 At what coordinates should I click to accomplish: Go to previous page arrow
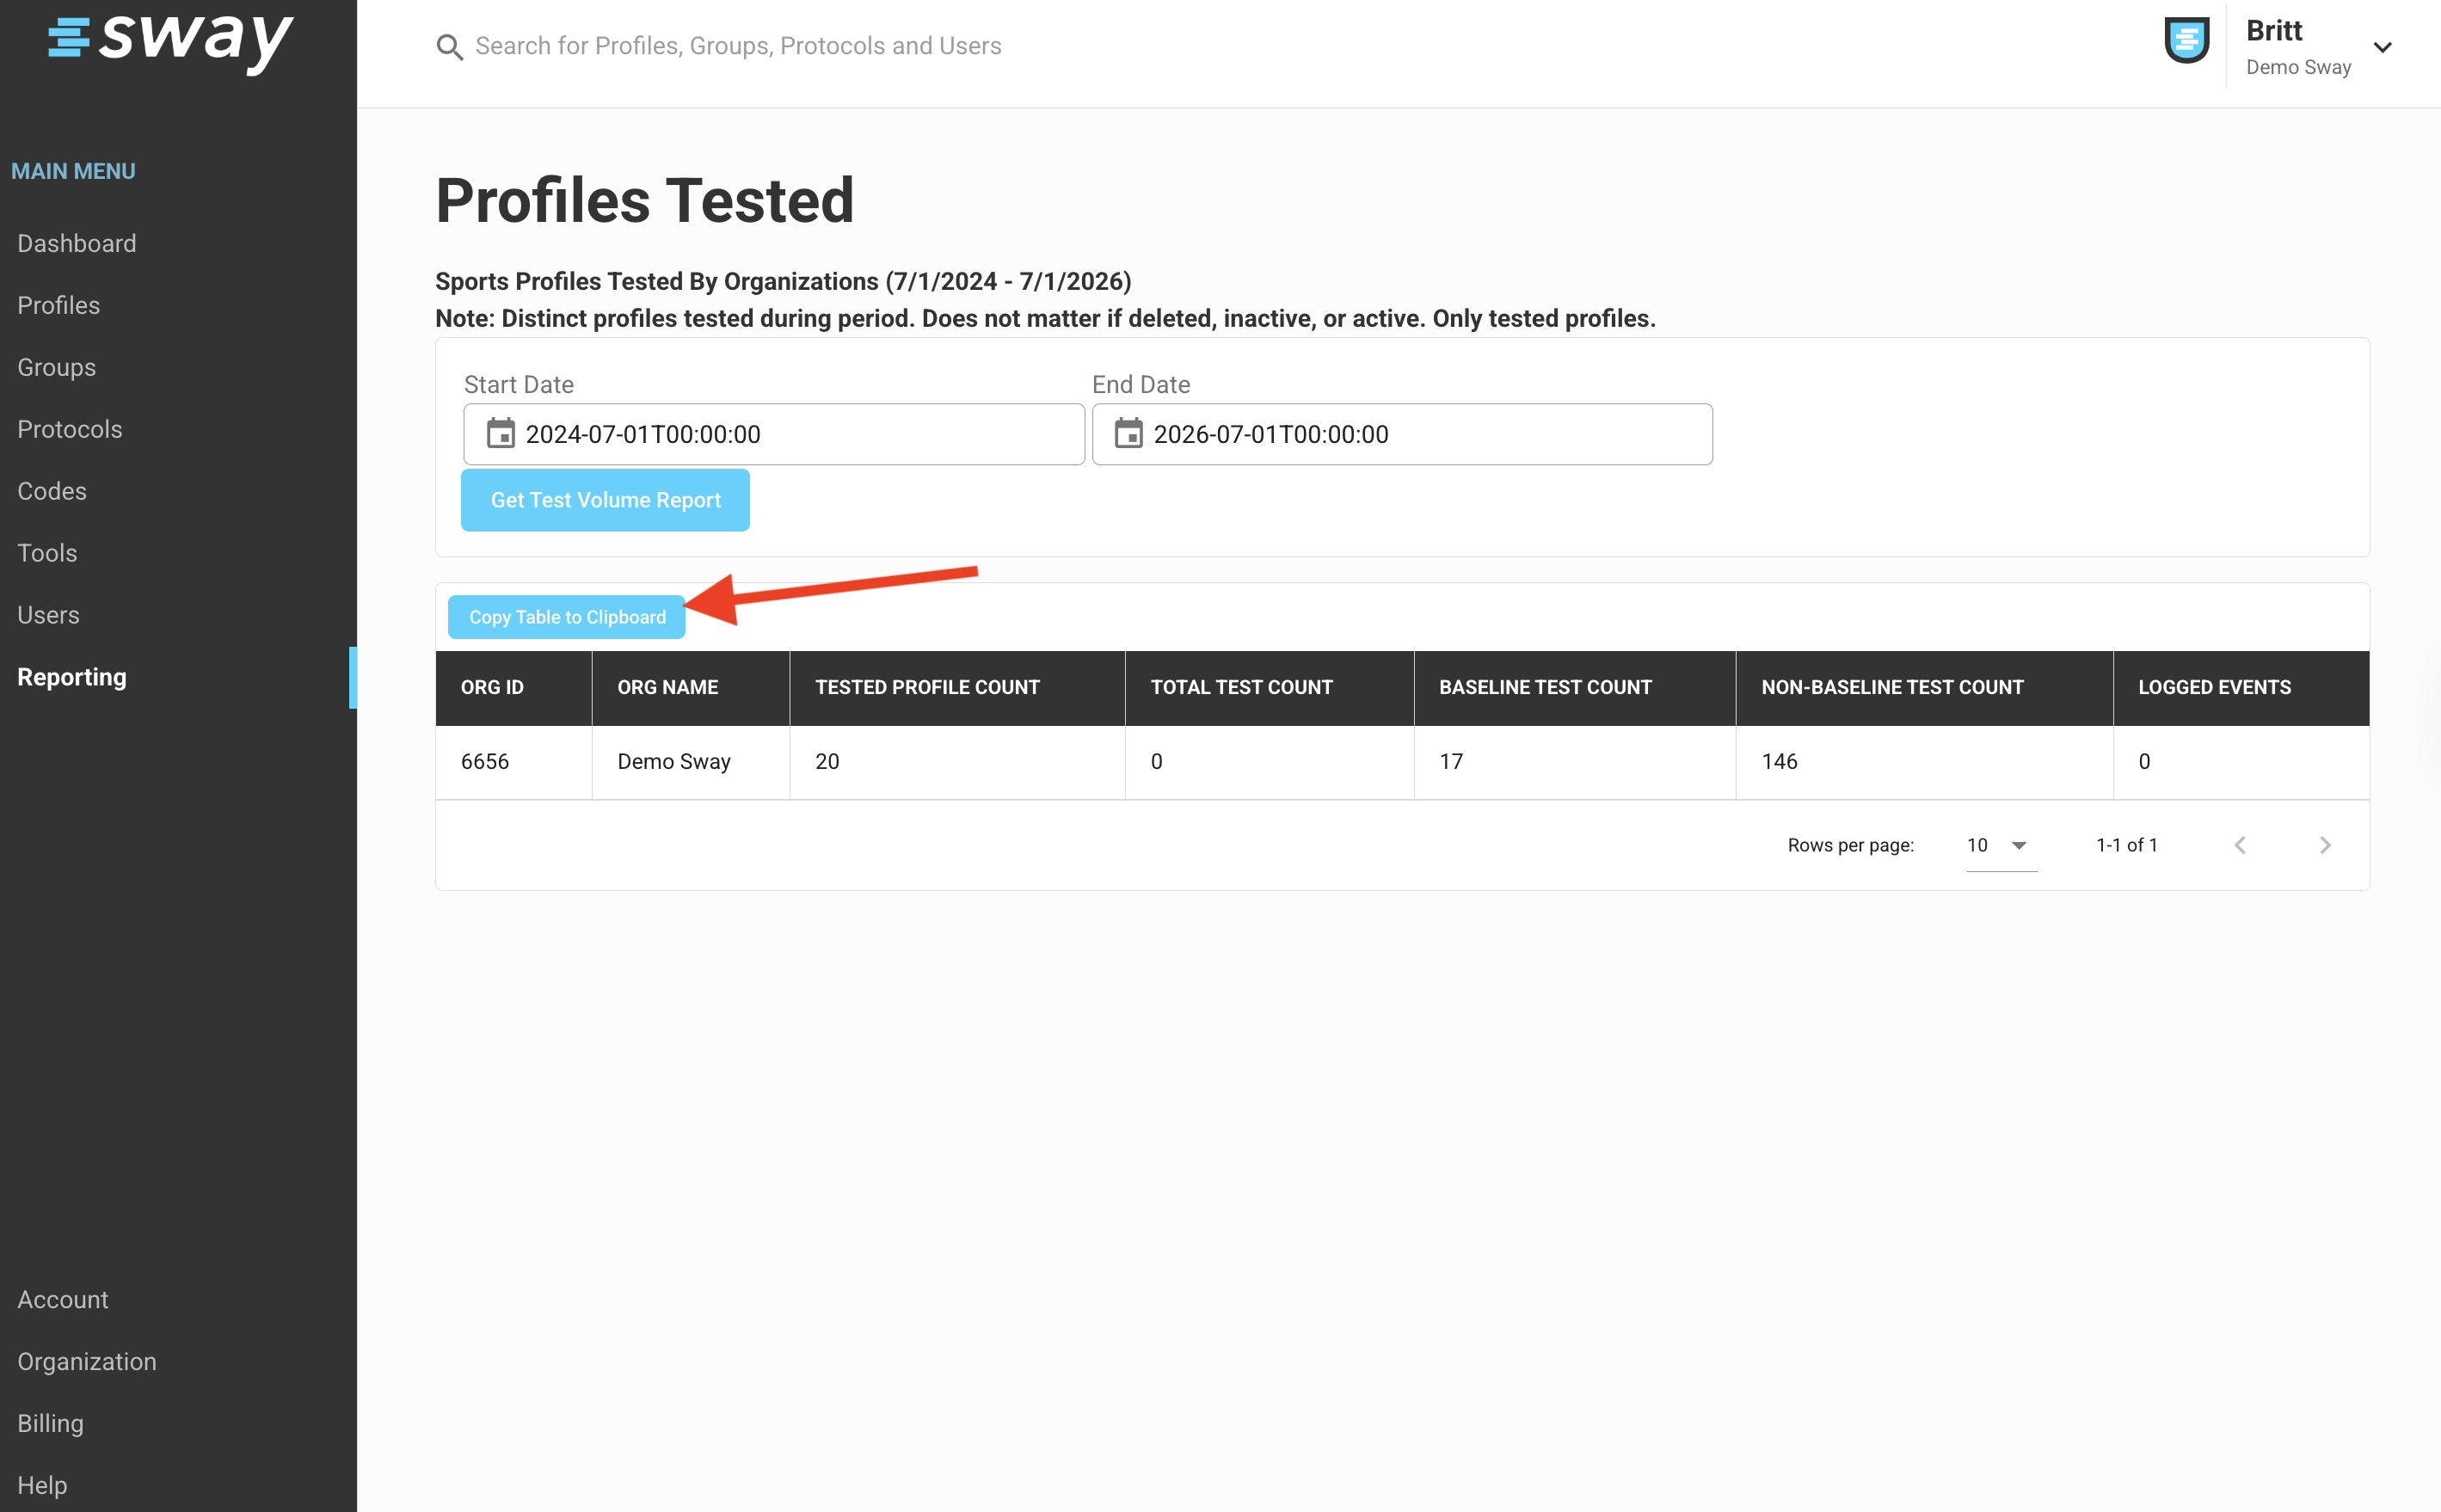pos(2240,845)
